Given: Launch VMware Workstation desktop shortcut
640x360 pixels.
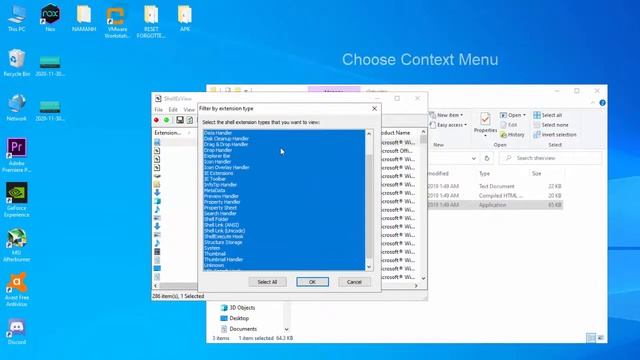Looking at the screenshot, I should pos(117,21).
